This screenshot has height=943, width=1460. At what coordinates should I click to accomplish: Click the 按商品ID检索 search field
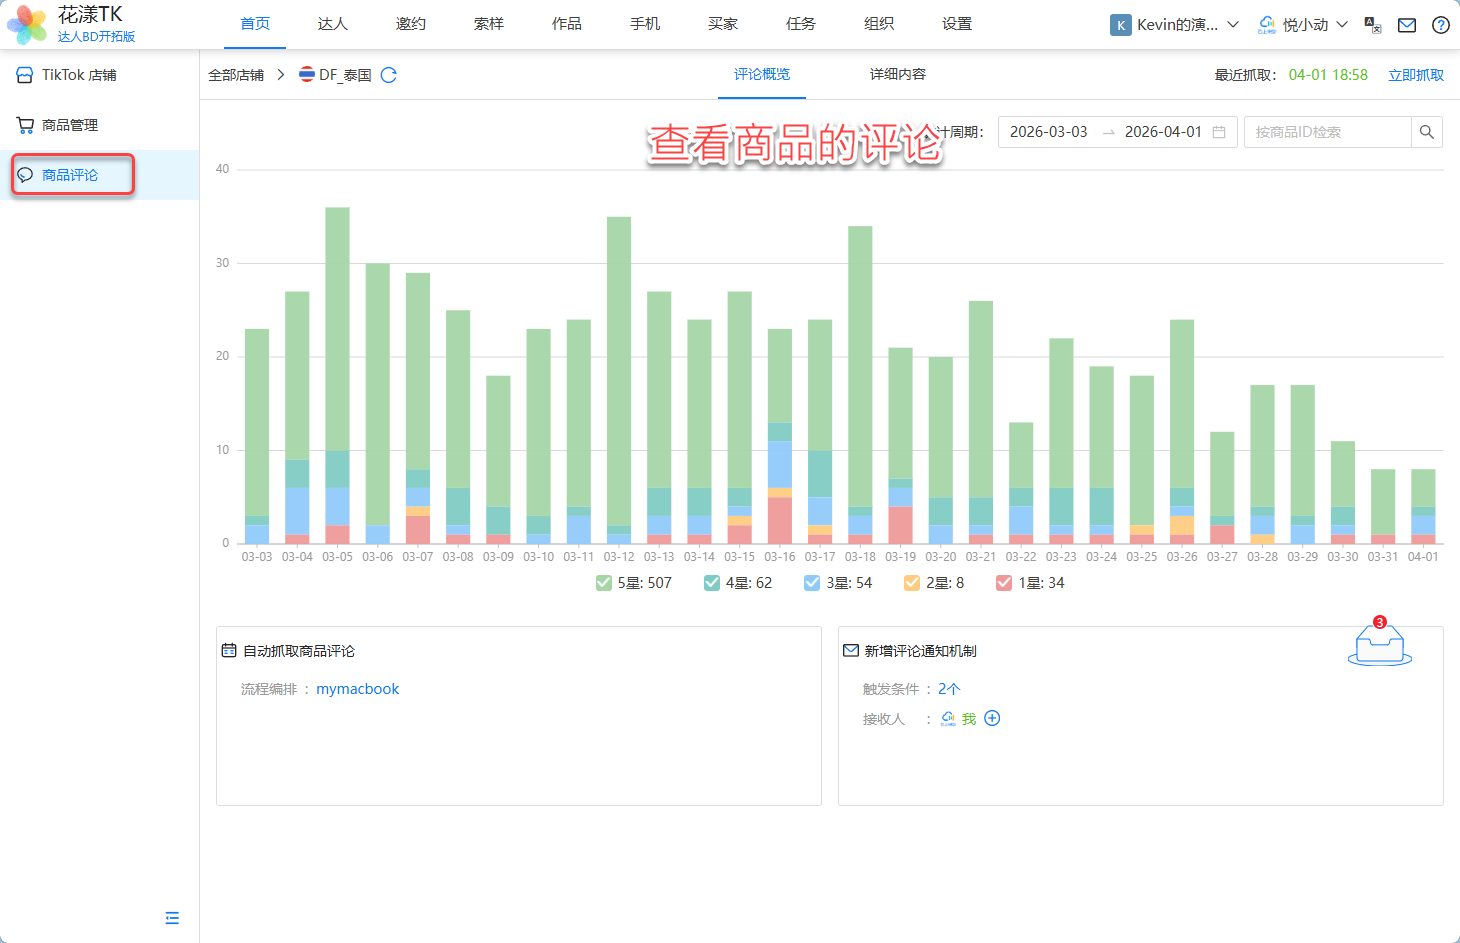click(1326, 132)
